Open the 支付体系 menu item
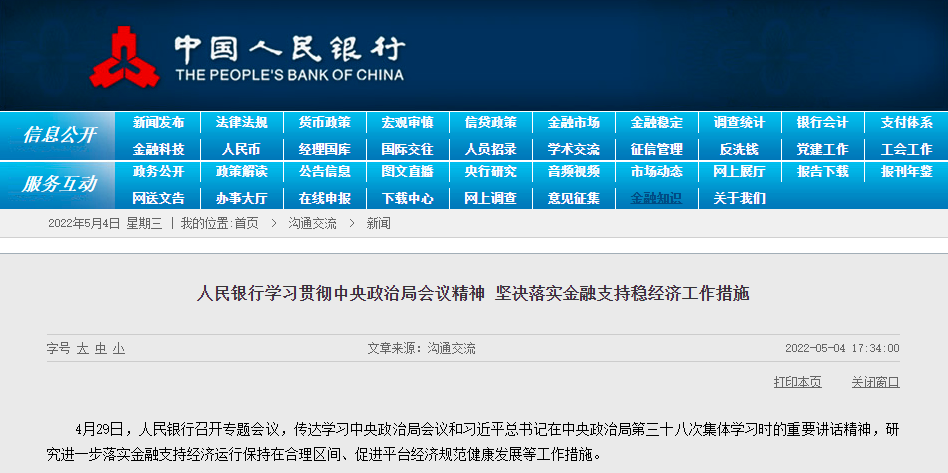 click(x=906, y=122)
